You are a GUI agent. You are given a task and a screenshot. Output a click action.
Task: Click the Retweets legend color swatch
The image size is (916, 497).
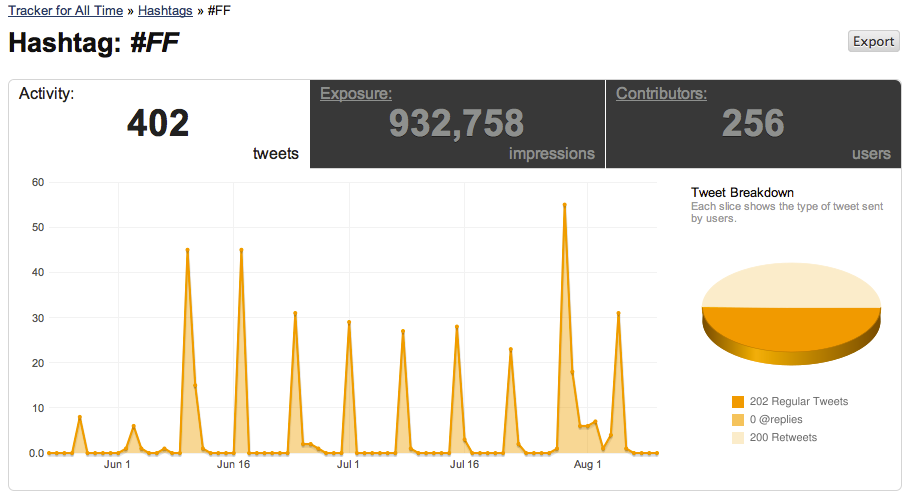(x=738, y=438)
